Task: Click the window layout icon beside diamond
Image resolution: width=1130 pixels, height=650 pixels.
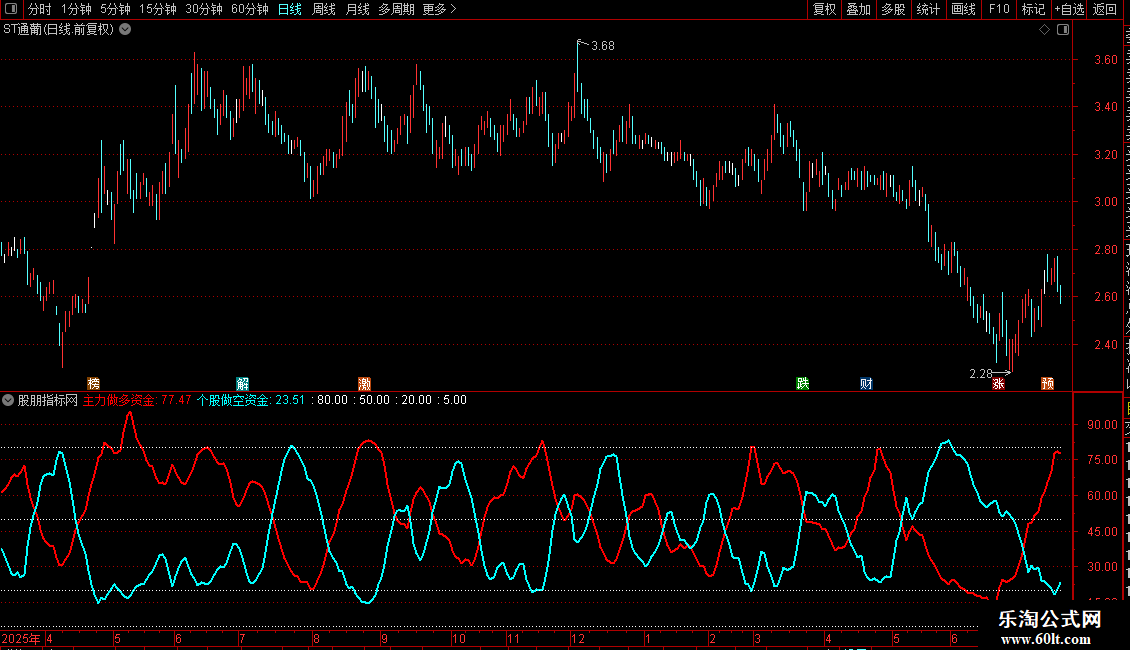Action: pos(1063,30)
